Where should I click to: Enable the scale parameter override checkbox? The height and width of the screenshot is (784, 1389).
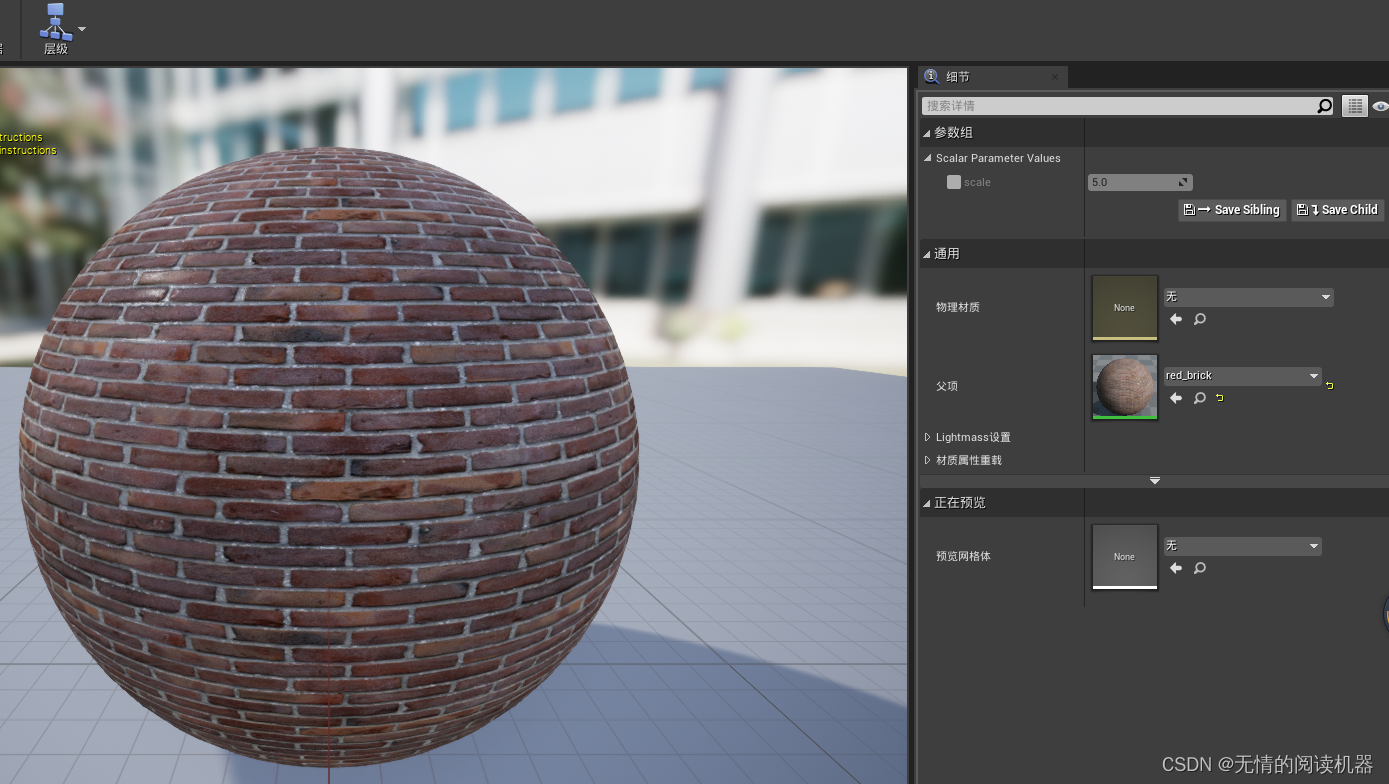pyautogui.click(x=953, y=182)
